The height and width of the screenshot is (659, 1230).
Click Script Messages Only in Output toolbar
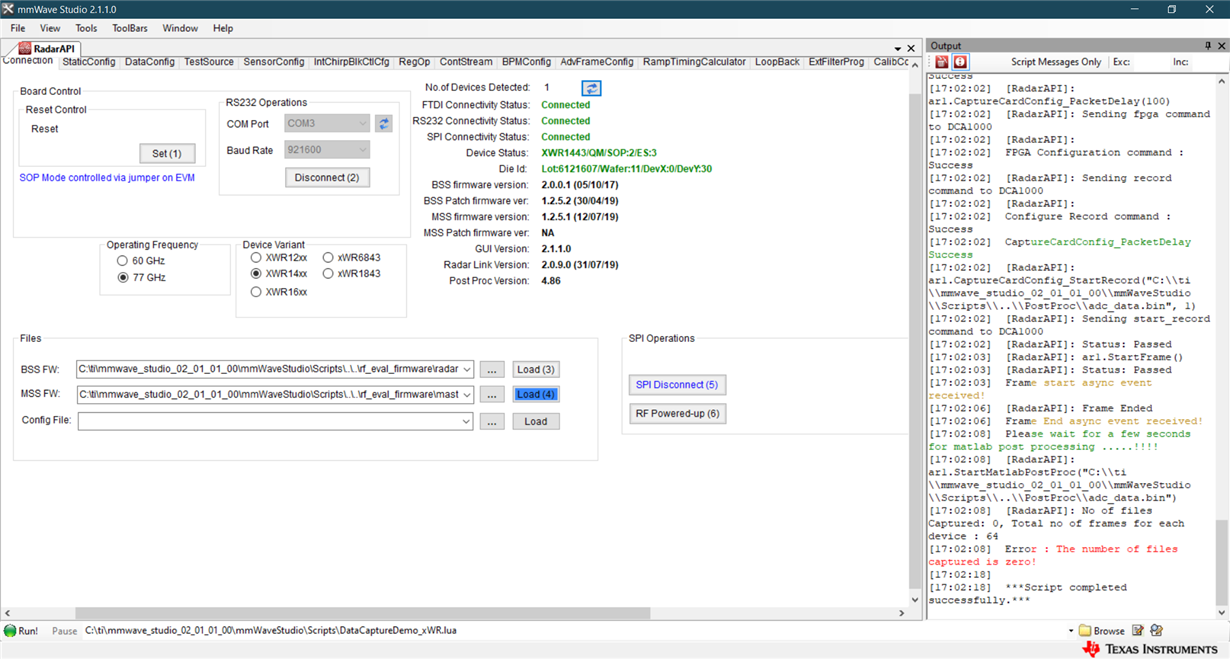tap(1055, 62)
